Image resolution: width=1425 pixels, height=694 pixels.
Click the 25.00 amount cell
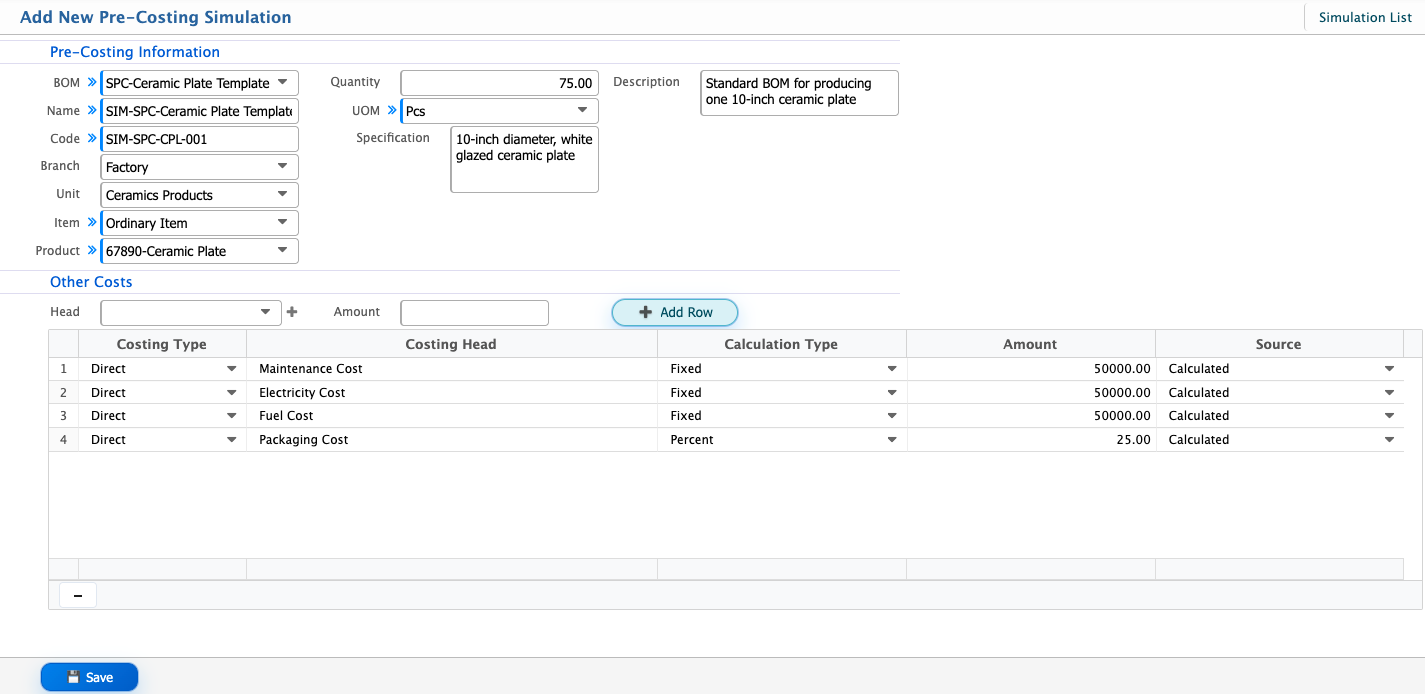coord(1031,440)
